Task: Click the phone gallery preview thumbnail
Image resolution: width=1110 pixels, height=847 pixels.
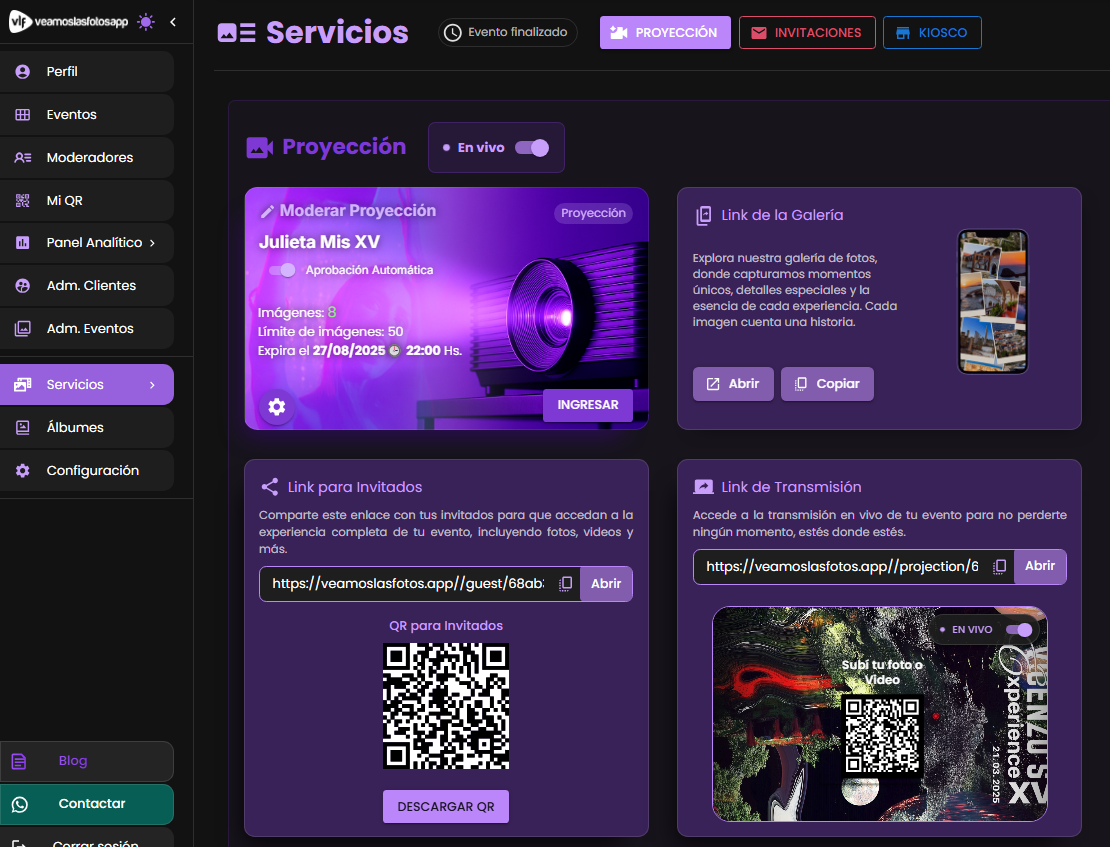Action: pos(992,301)
